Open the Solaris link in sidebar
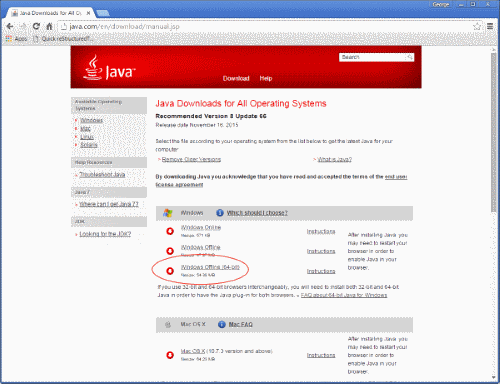 coord(89,145)
